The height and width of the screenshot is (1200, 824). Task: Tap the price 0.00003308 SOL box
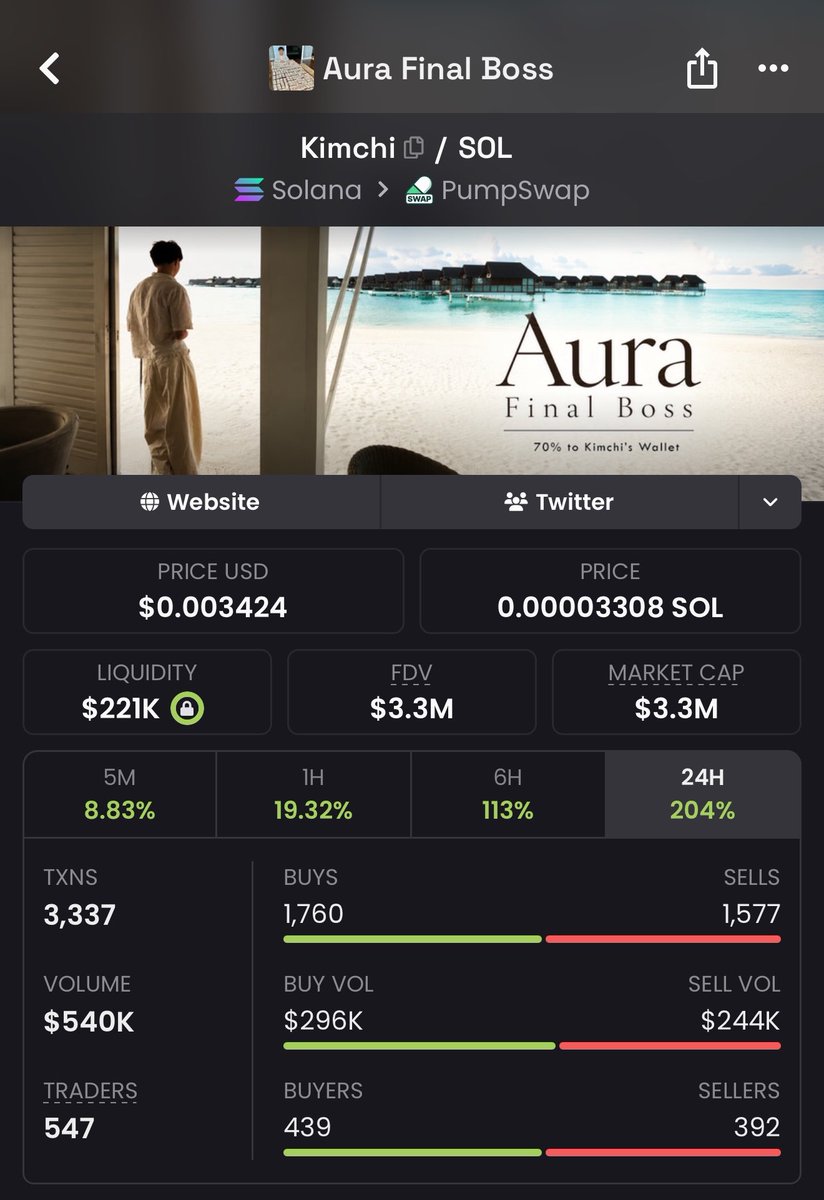coord(610,591)
